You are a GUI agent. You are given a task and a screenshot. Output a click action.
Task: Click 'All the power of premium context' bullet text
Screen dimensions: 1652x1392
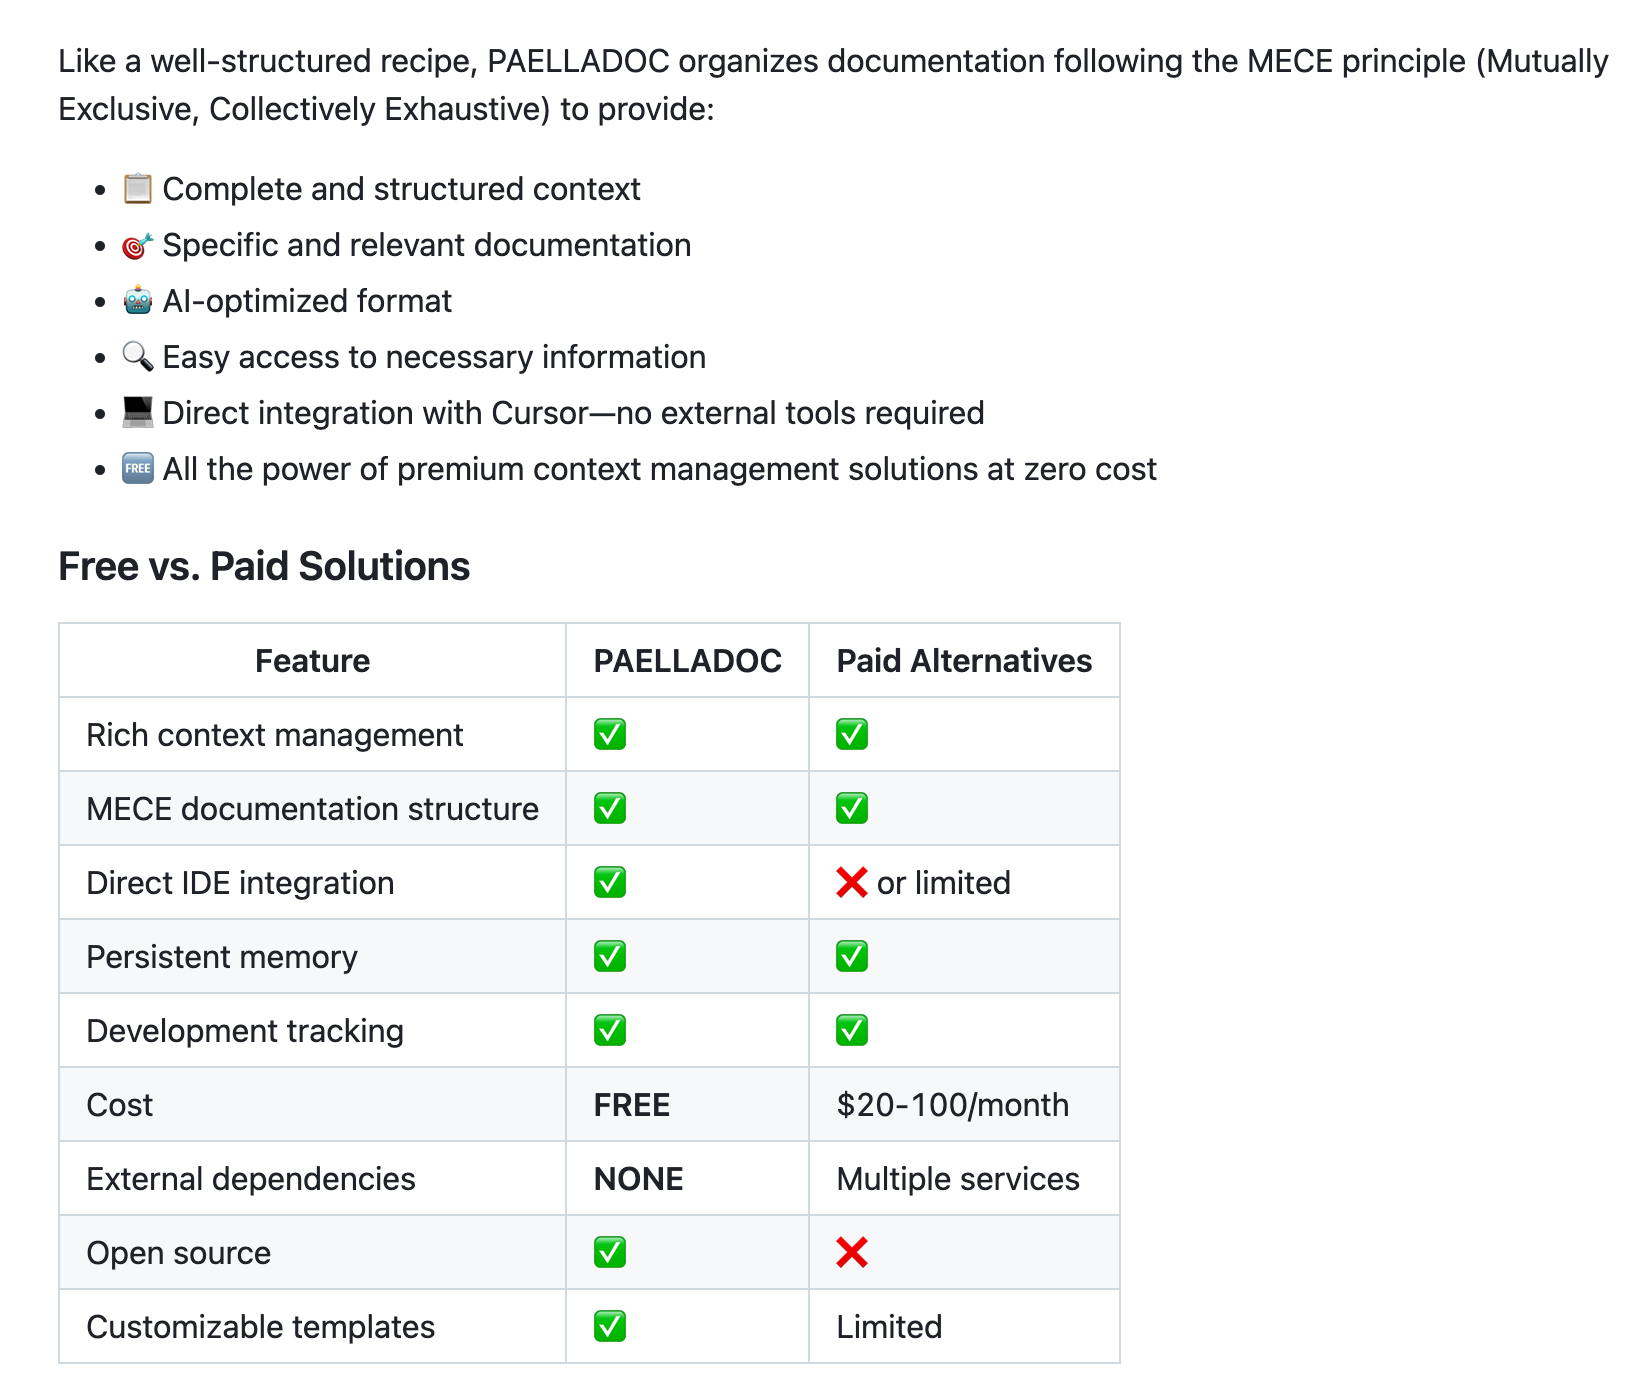click(x=660, y=469)
